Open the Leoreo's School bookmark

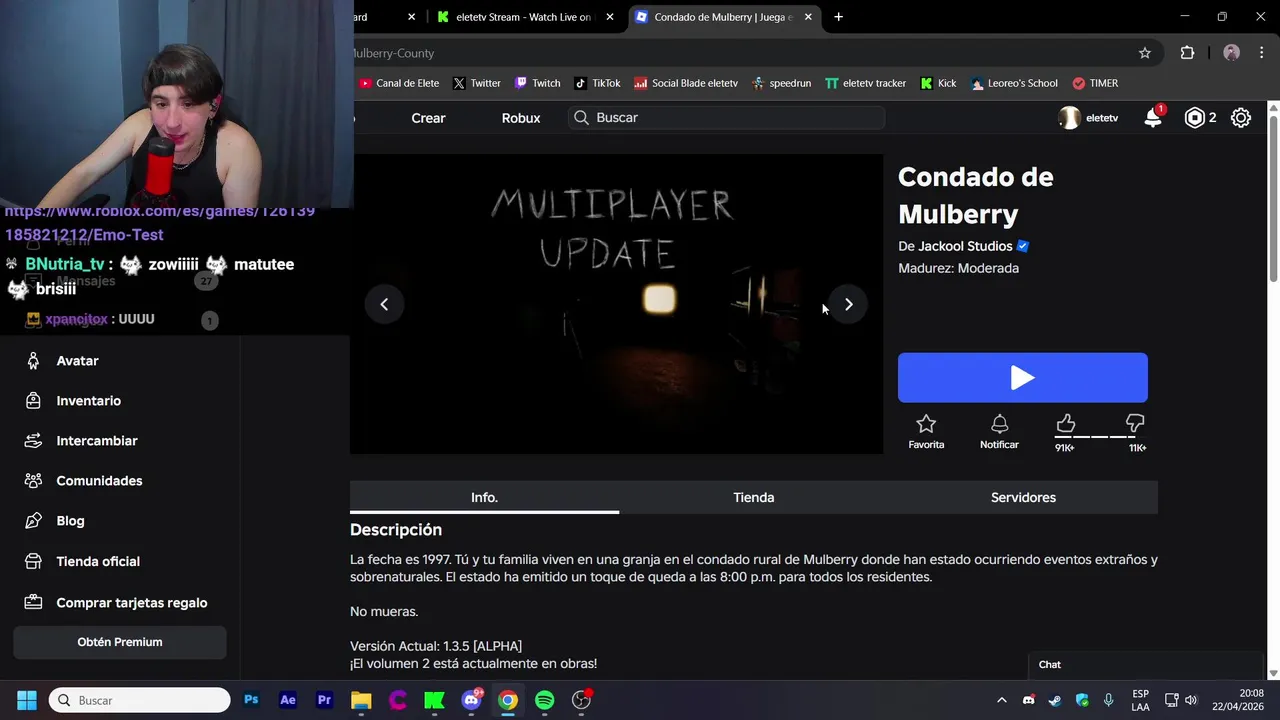(1014, 83)
